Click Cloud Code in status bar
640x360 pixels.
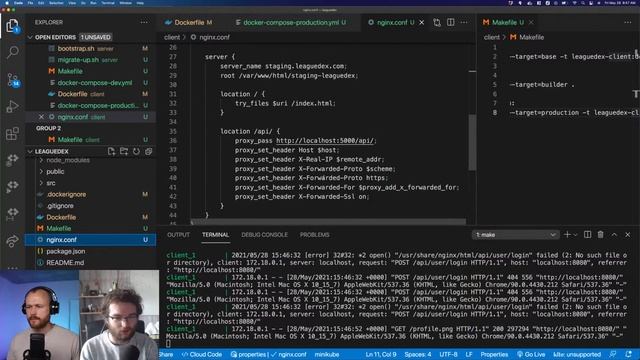coord(201,354)
